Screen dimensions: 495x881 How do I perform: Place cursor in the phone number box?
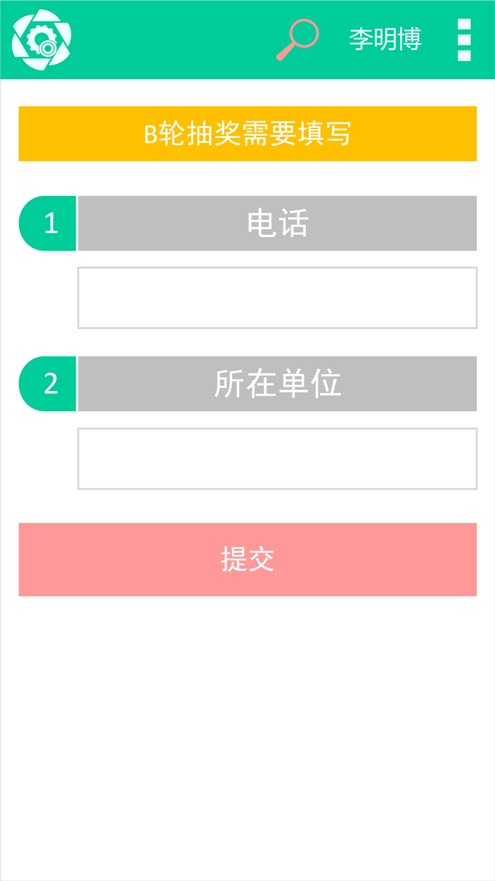(x=278, y=298)
